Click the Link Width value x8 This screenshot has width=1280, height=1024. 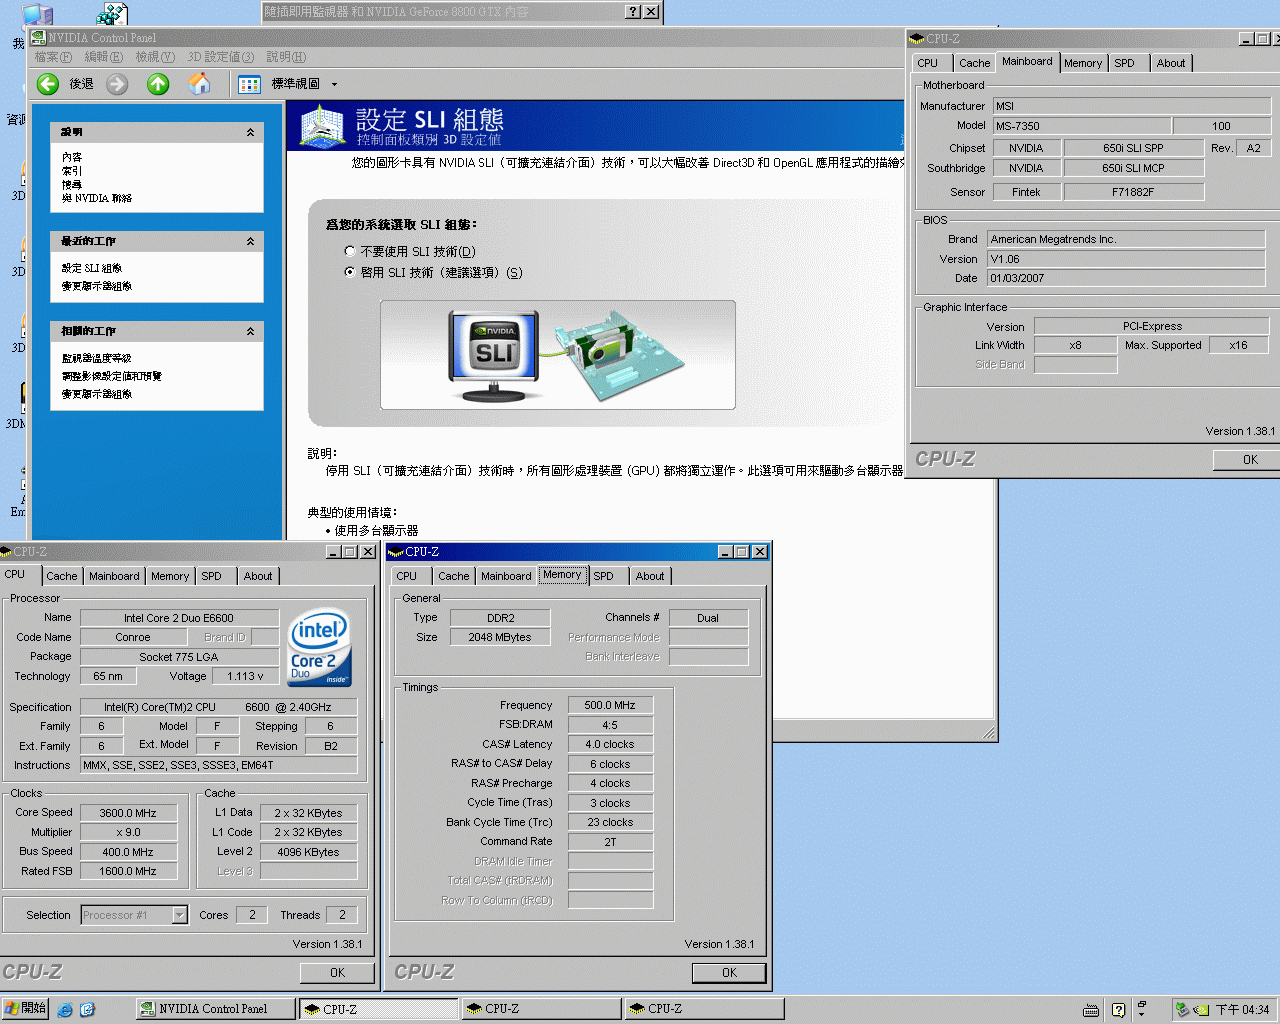[x=1075, y=345]
